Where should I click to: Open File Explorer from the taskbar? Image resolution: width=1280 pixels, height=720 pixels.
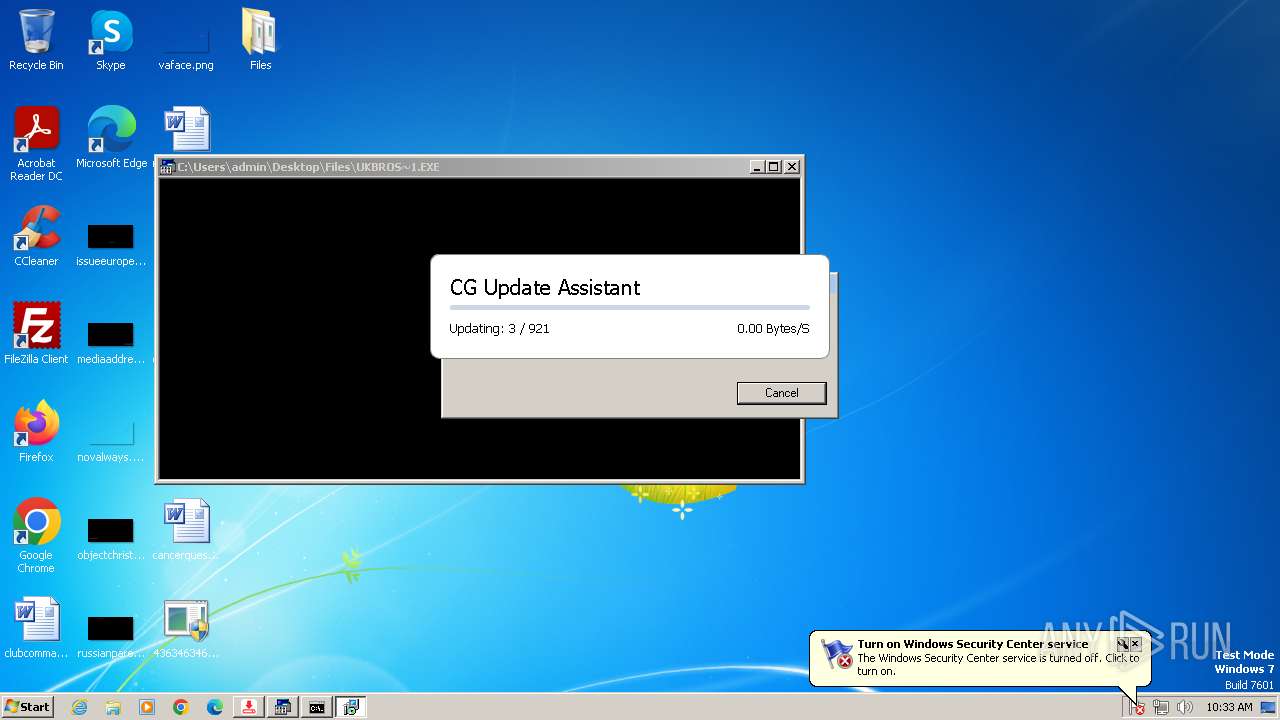click(113, 707)
